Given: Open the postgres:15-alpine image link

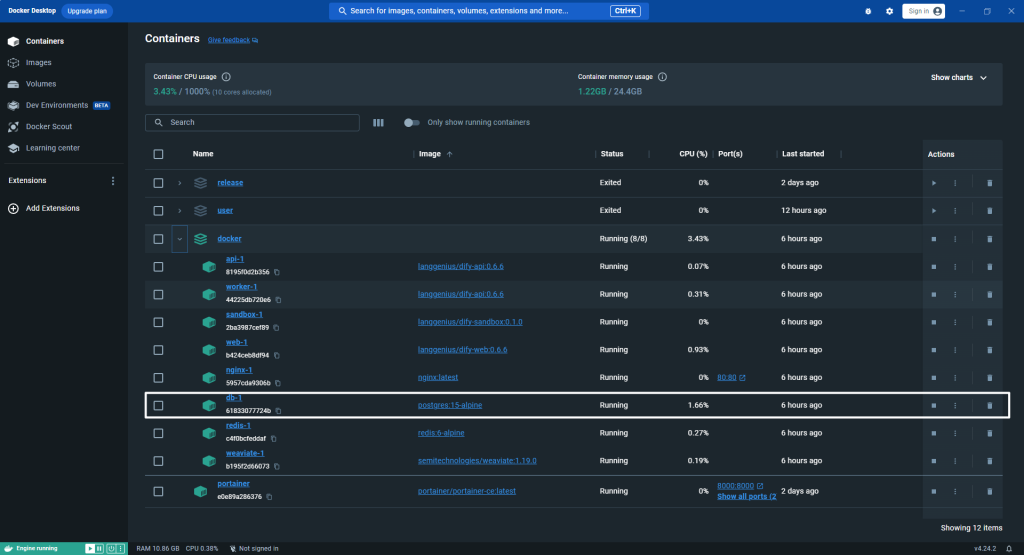Looking at the screenshot, I should (x=450, y=405).
